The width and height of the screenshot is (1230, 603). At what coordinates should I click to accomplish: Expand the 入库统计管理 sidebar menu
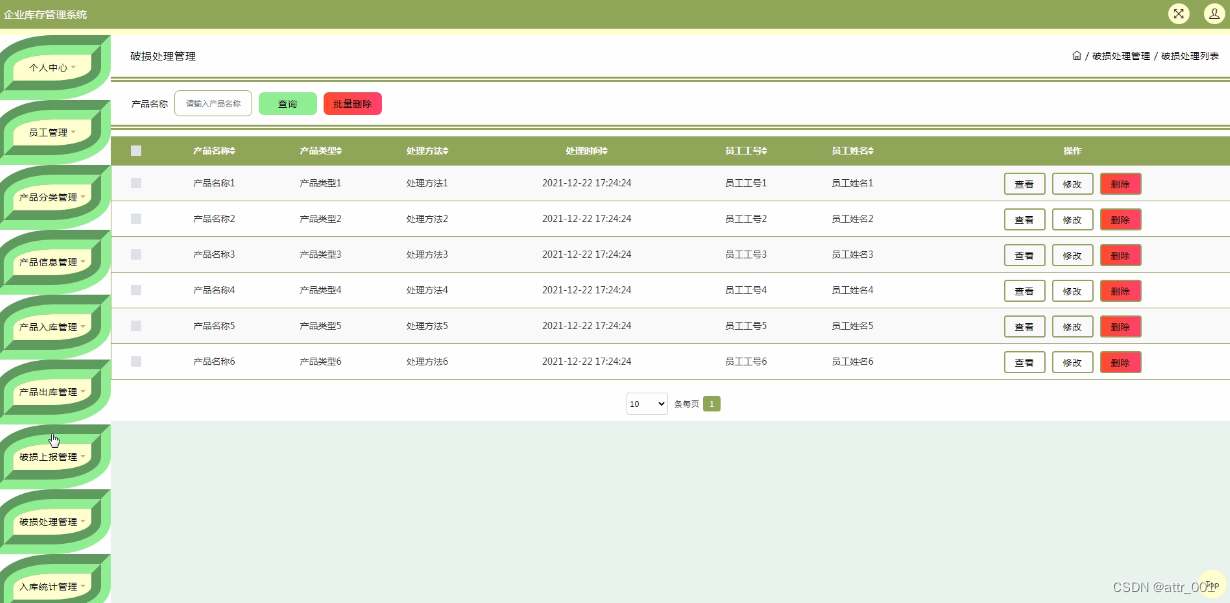point(54,587)
